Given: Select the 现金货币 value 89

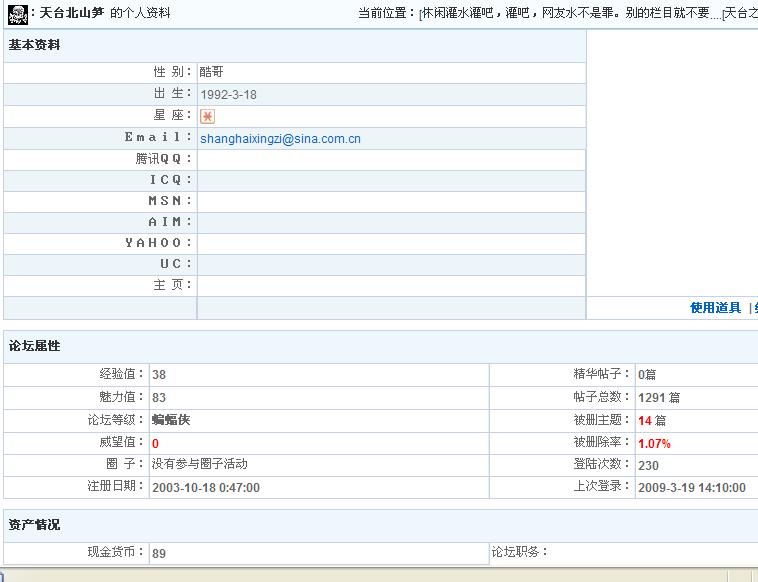Looking at the screenshot, I should [x=159, y=553].
